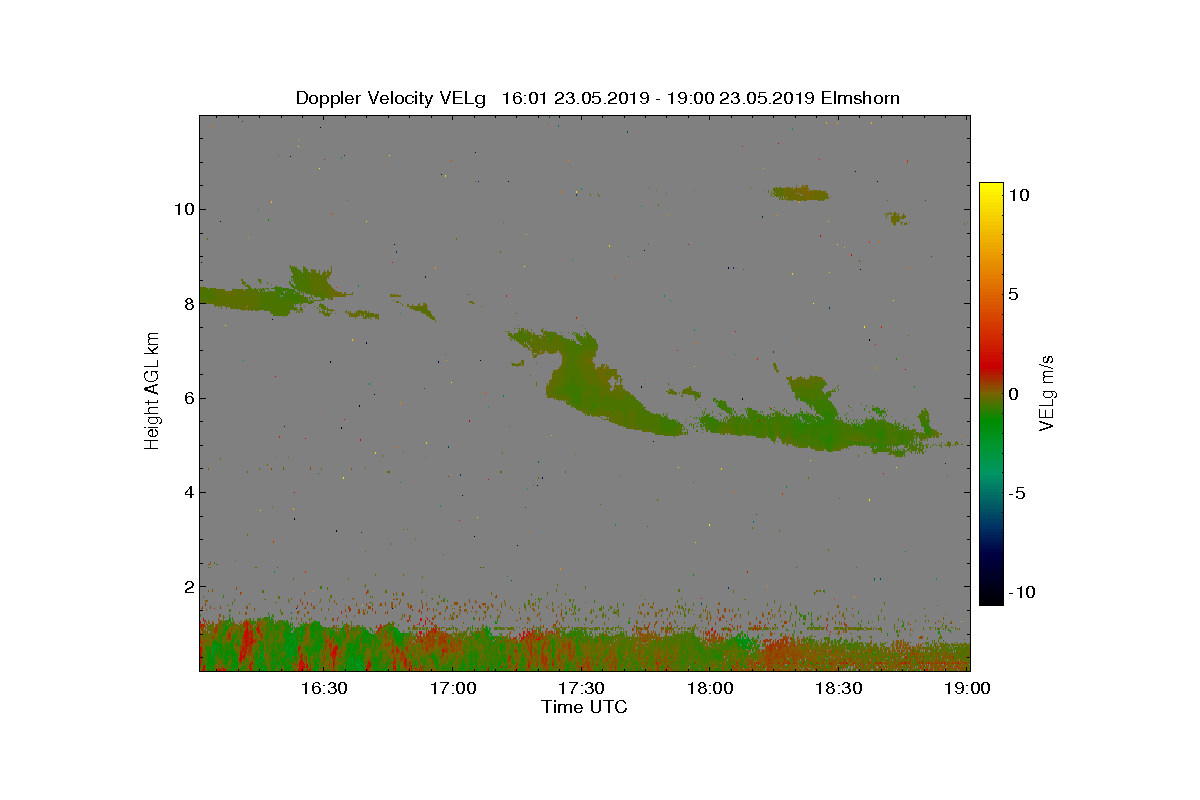The height and width of the screenshot is (800, 1200).
Task: Click the 18:00 time tick label
Action: click(x=710, y=688)
